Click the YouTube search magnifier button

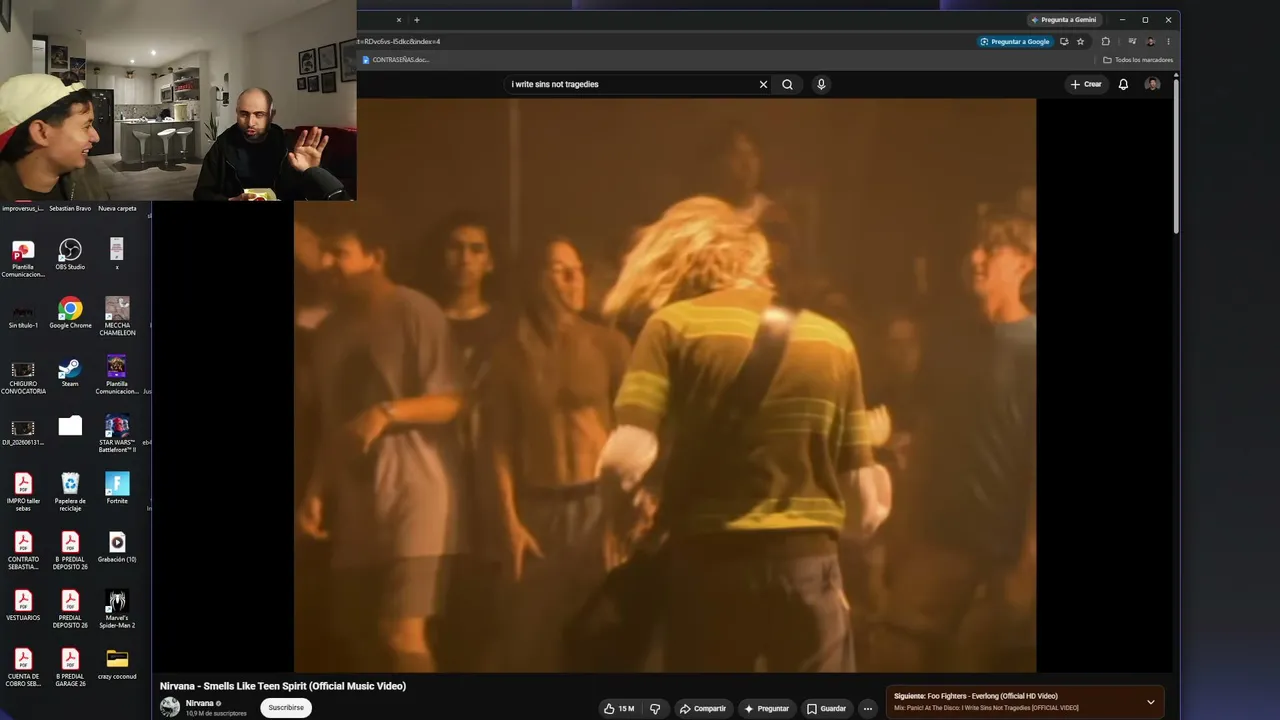point(787,84)
